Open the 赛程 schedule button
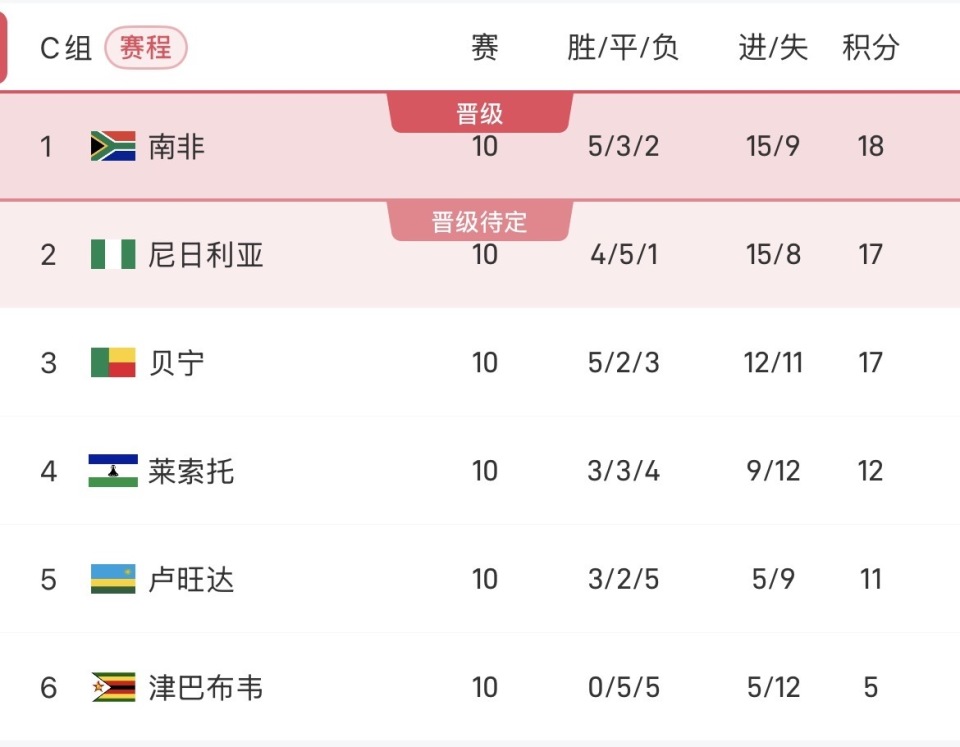 pos(146,47)
